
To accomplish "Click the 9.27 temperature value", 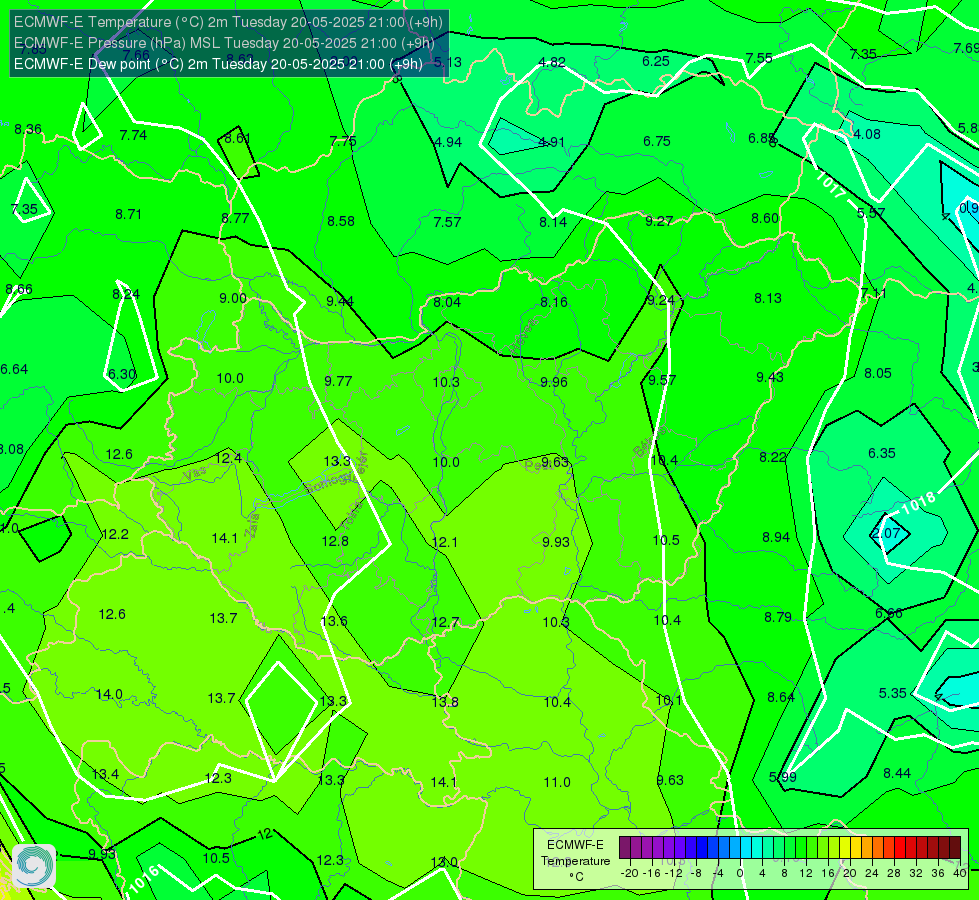I will (x=659, y=221).
